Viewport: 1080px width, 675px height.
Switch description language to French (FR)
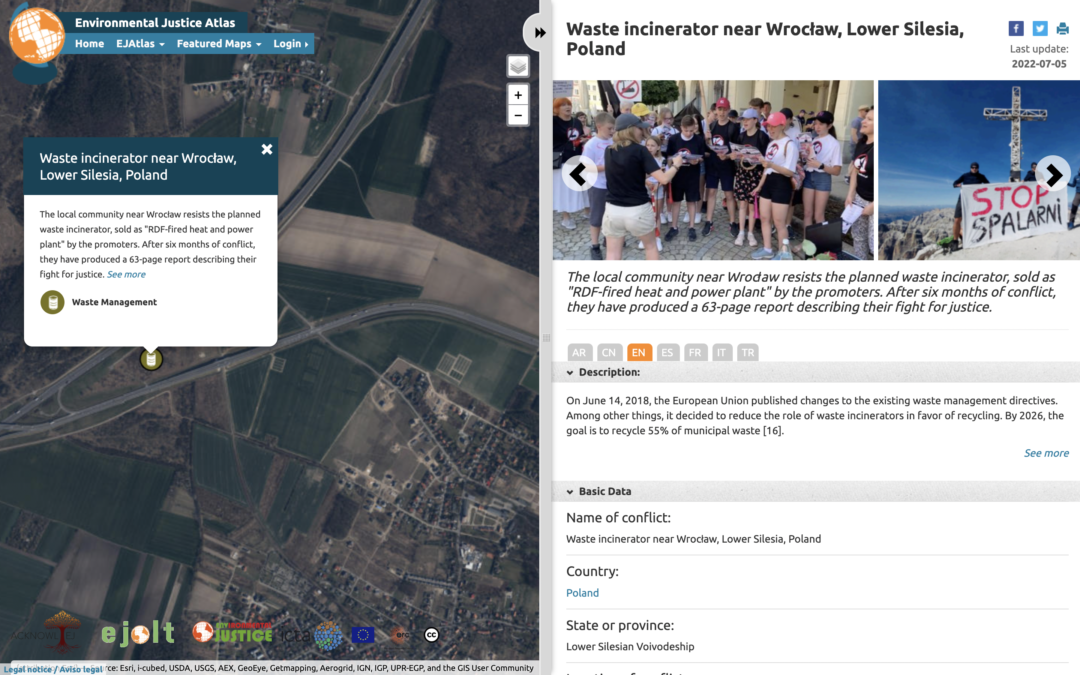(695, 352)
